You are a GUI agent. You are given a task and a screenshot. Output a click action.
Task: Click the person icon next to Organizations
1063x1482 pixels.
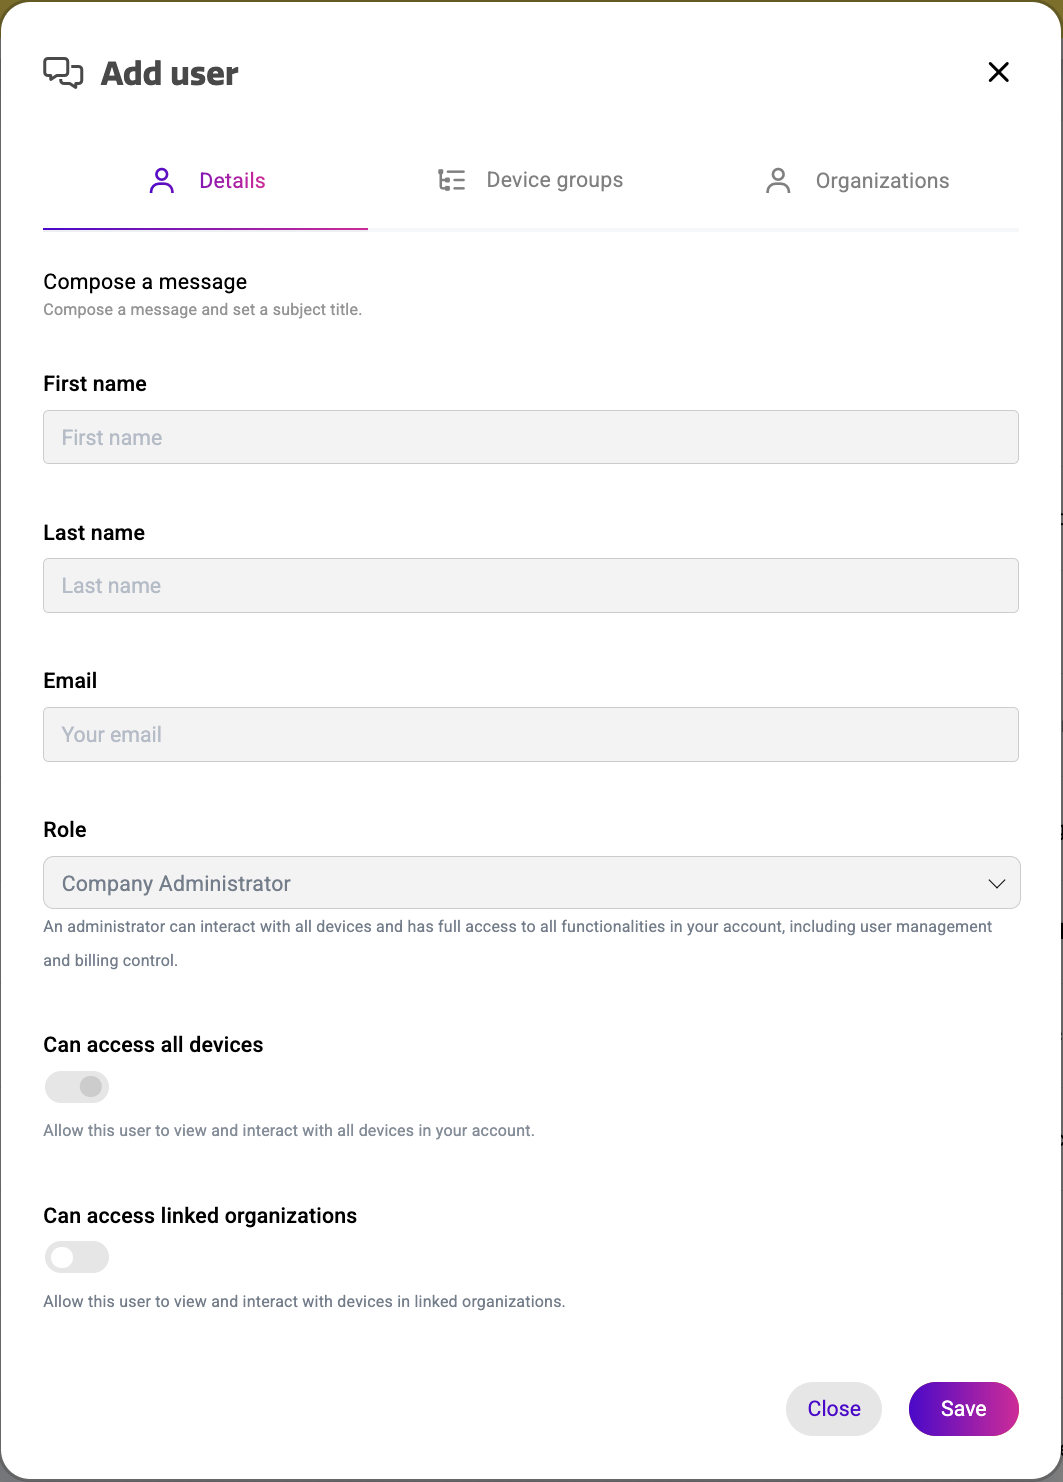(x=778, y=180)
